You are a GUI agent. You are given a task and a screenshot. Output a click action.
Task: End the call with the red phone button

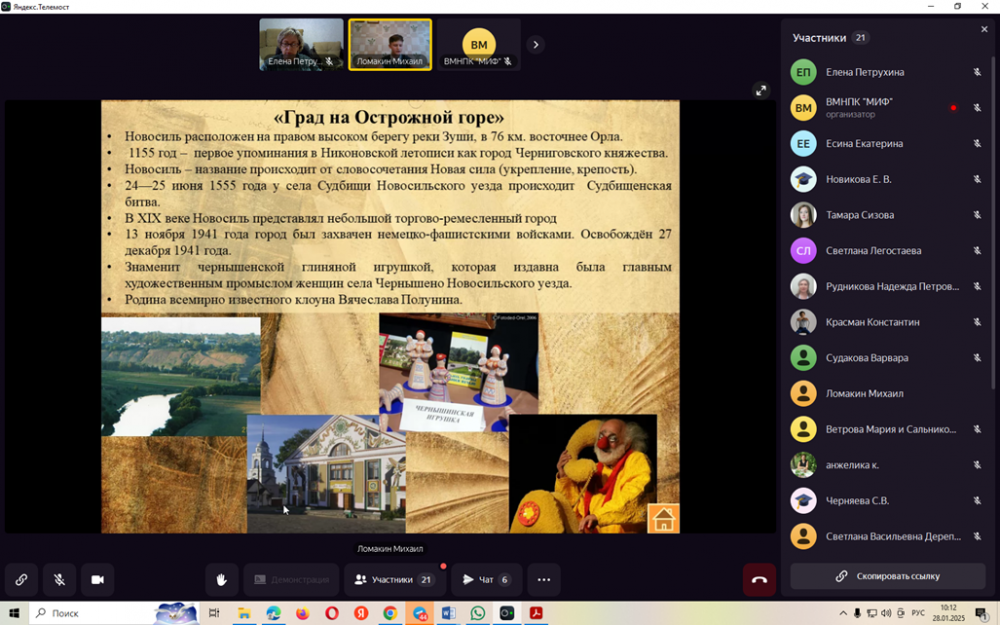(x=759, y=579)
